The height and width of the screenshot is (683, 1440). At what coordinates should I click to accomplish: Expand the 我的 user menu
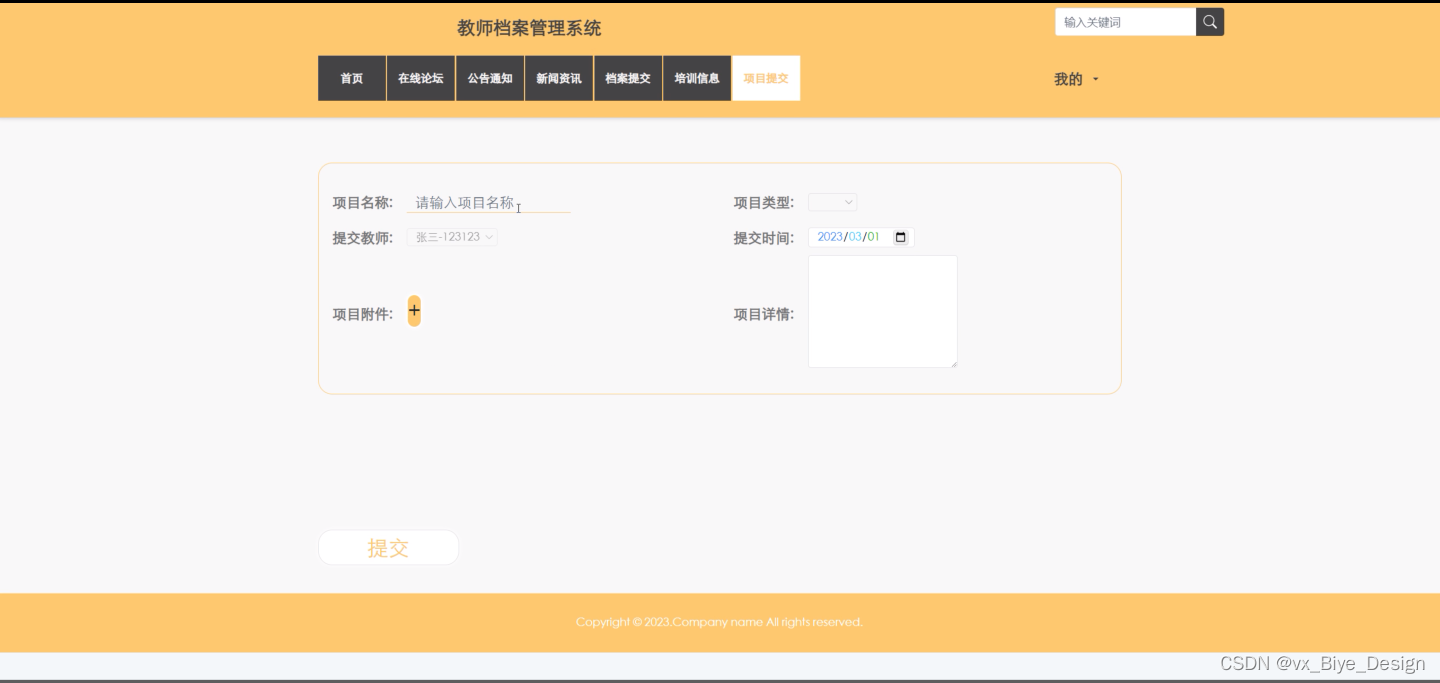(x=1076, y=79)
